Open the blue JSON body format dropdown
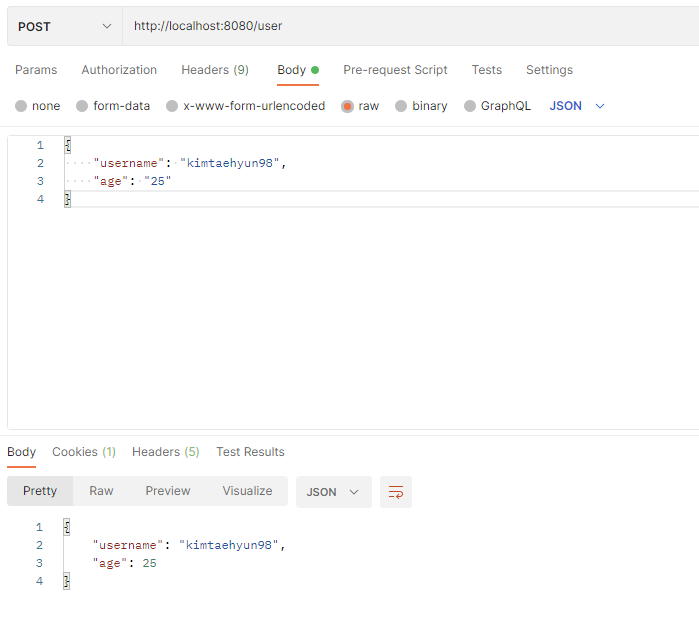This screenshot has height=633, width=699. tap(577, 106)
